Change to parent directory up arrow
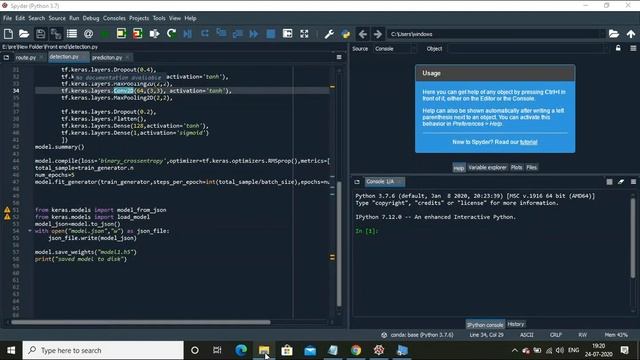The width and height of the screenshot is (640, 360). click(x=631, y=34)
